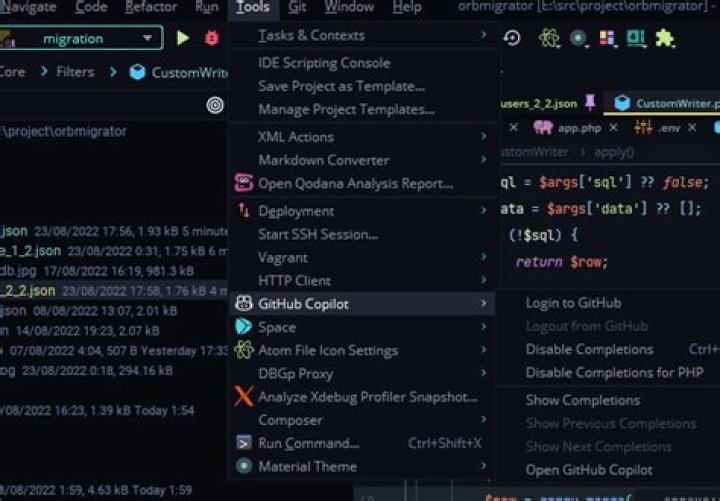Open the Git menu
720x501 pixels.
[x=298, y=7]
